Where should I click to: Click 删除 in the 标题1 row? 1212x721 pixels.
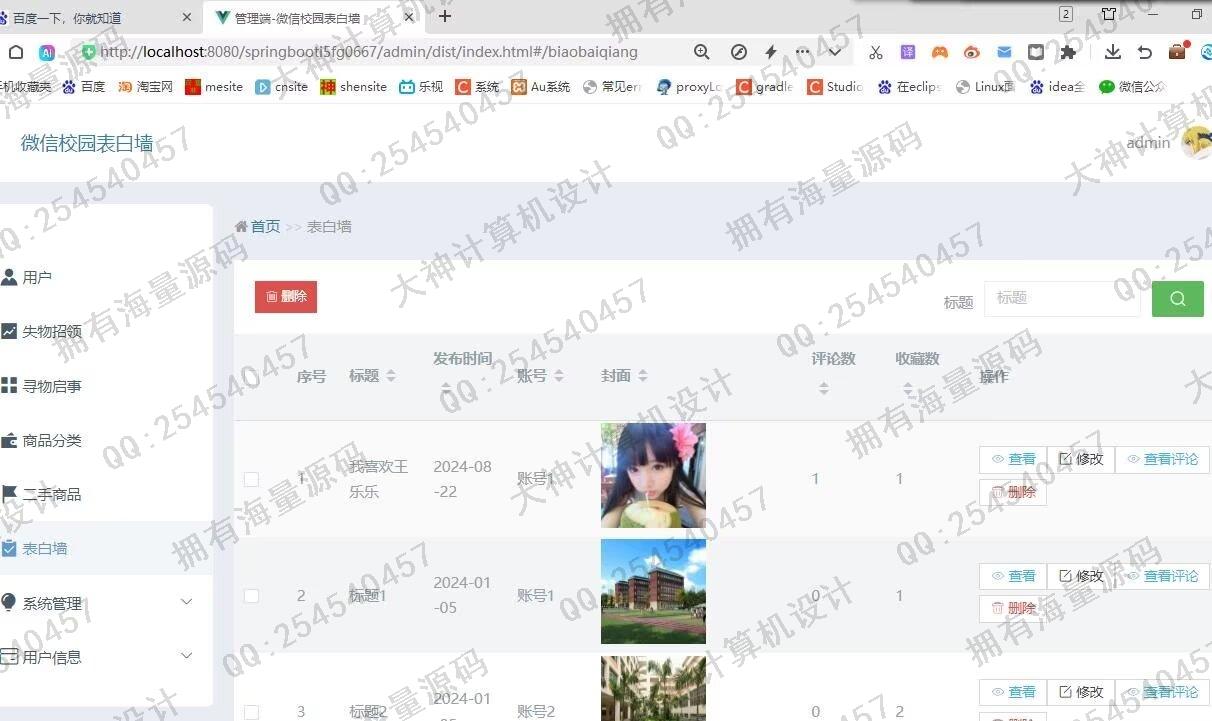(x=1013, y=608)
